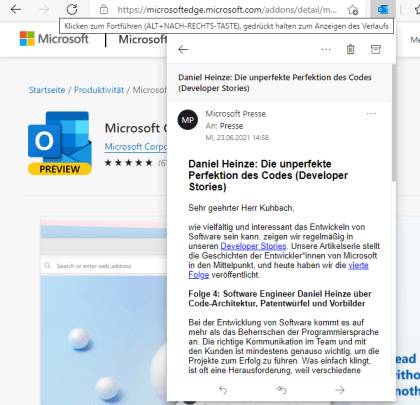
Task: Reply to the email
Action: click(223, 390)
